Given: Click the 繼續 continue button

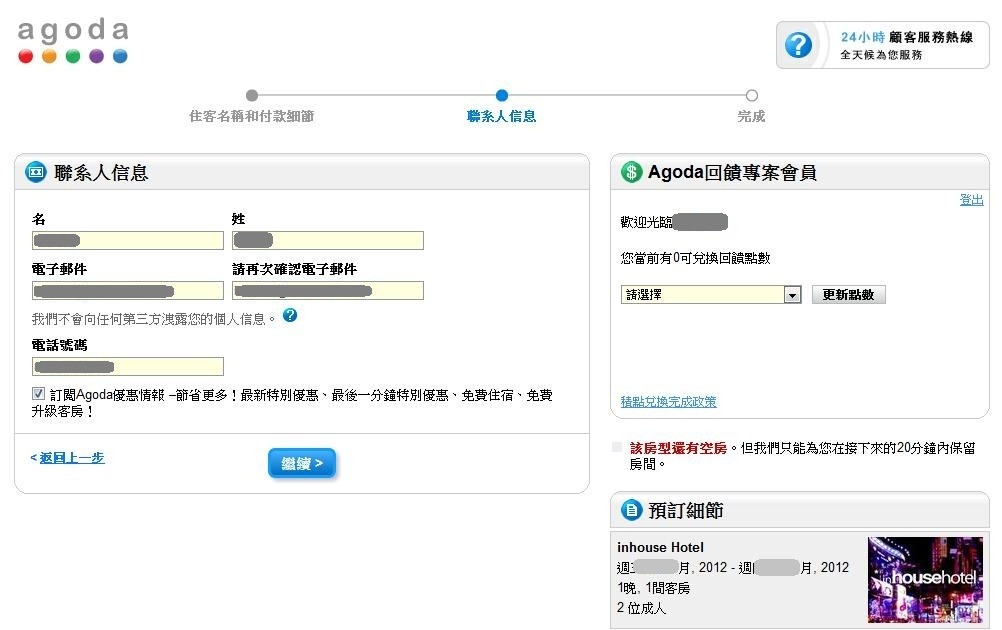Looking at the screenshot, I should [x=302, y=463].
